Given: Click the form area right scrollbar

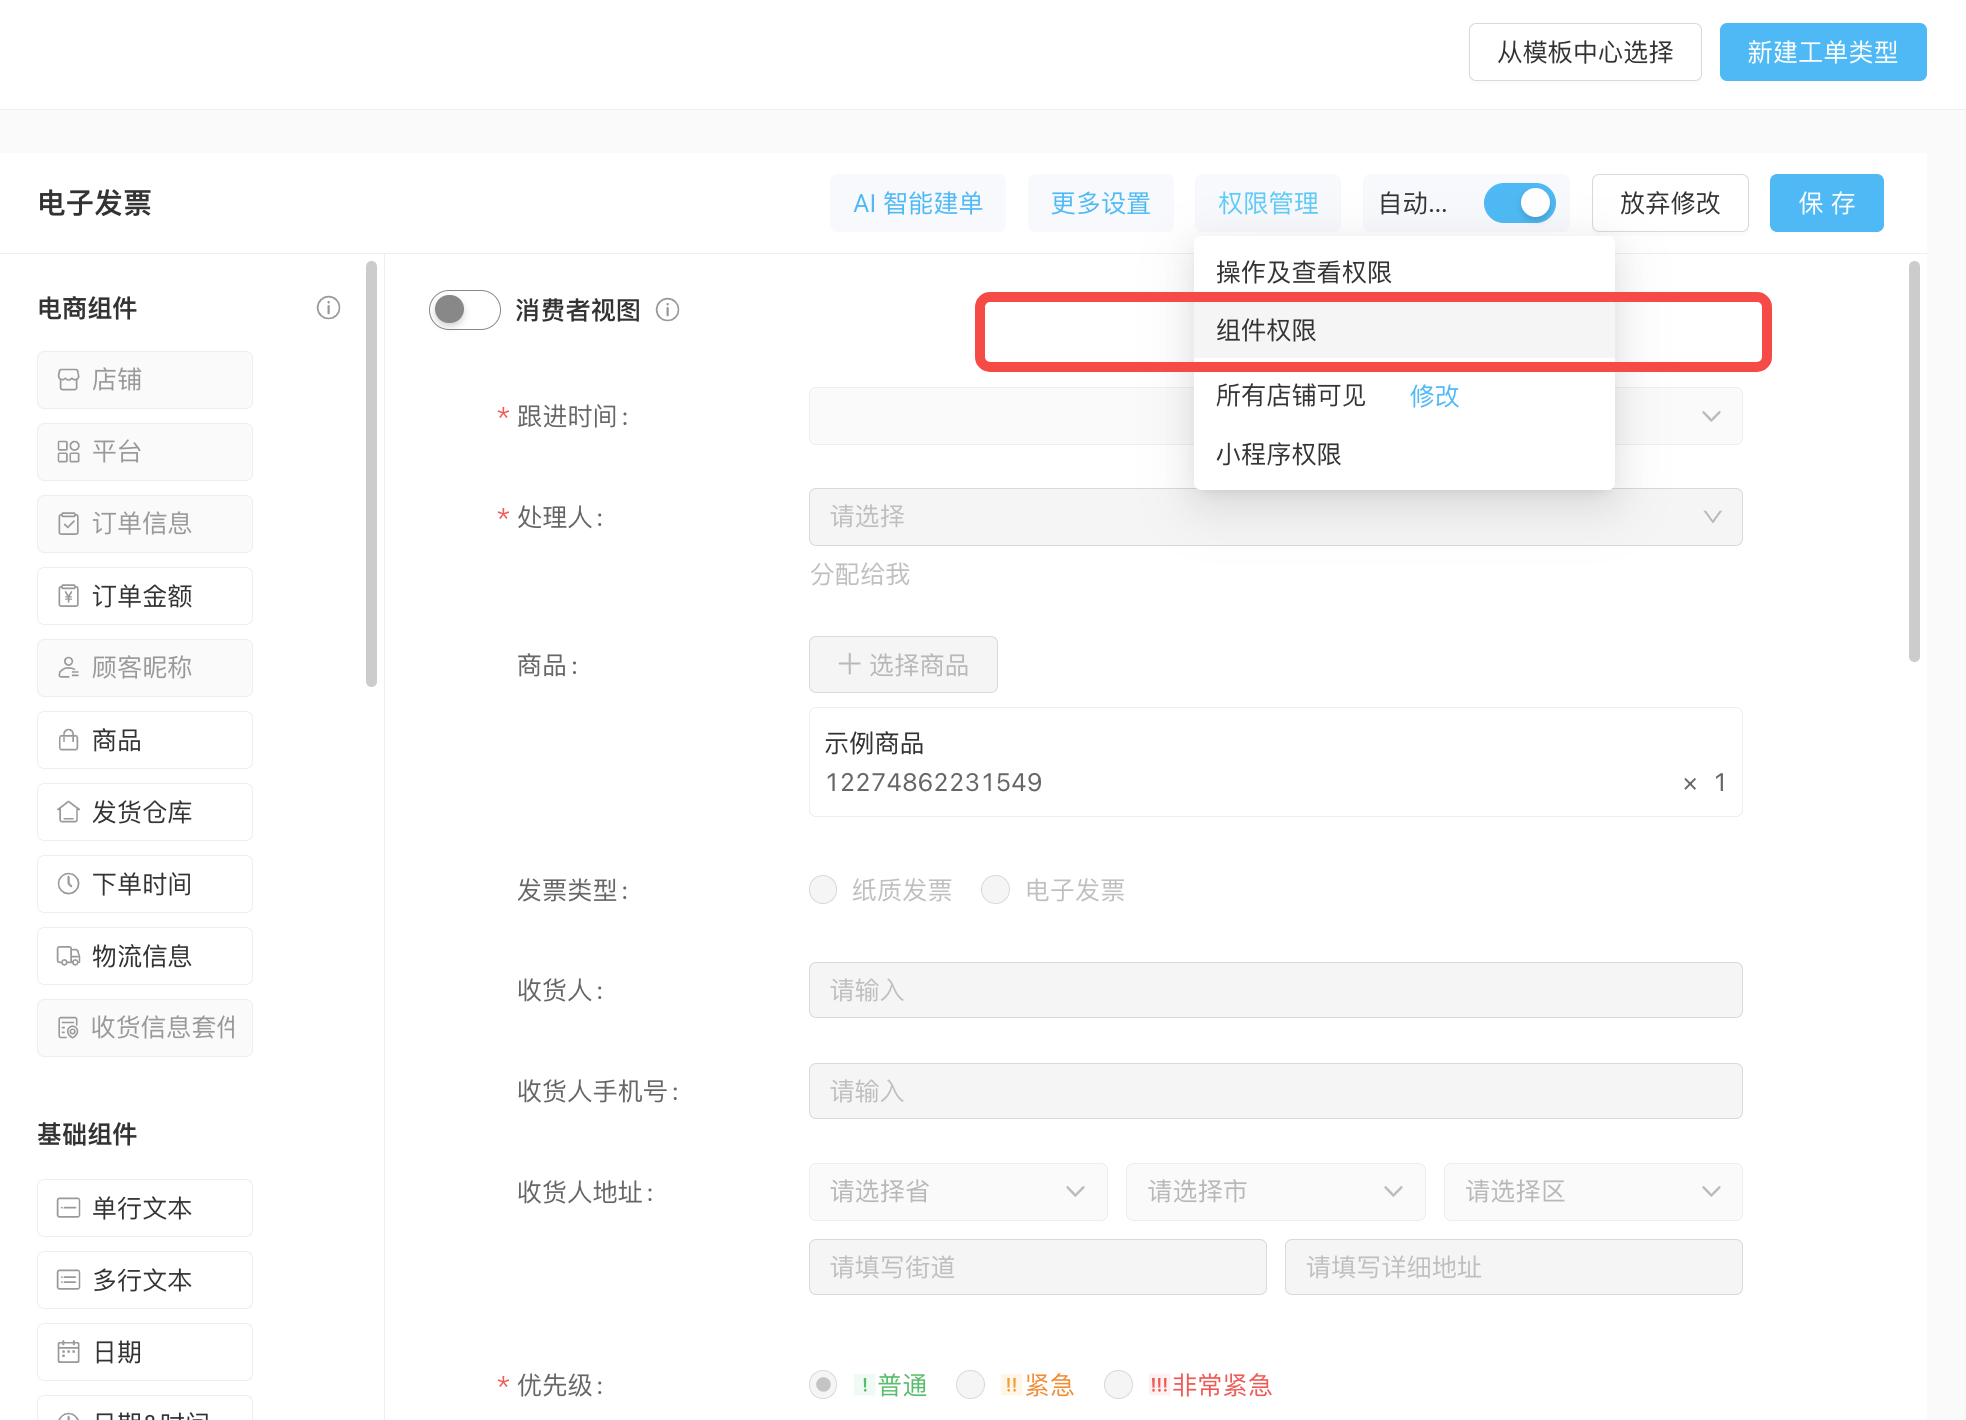Looking at the screenshot, I should pos(1914,461).
